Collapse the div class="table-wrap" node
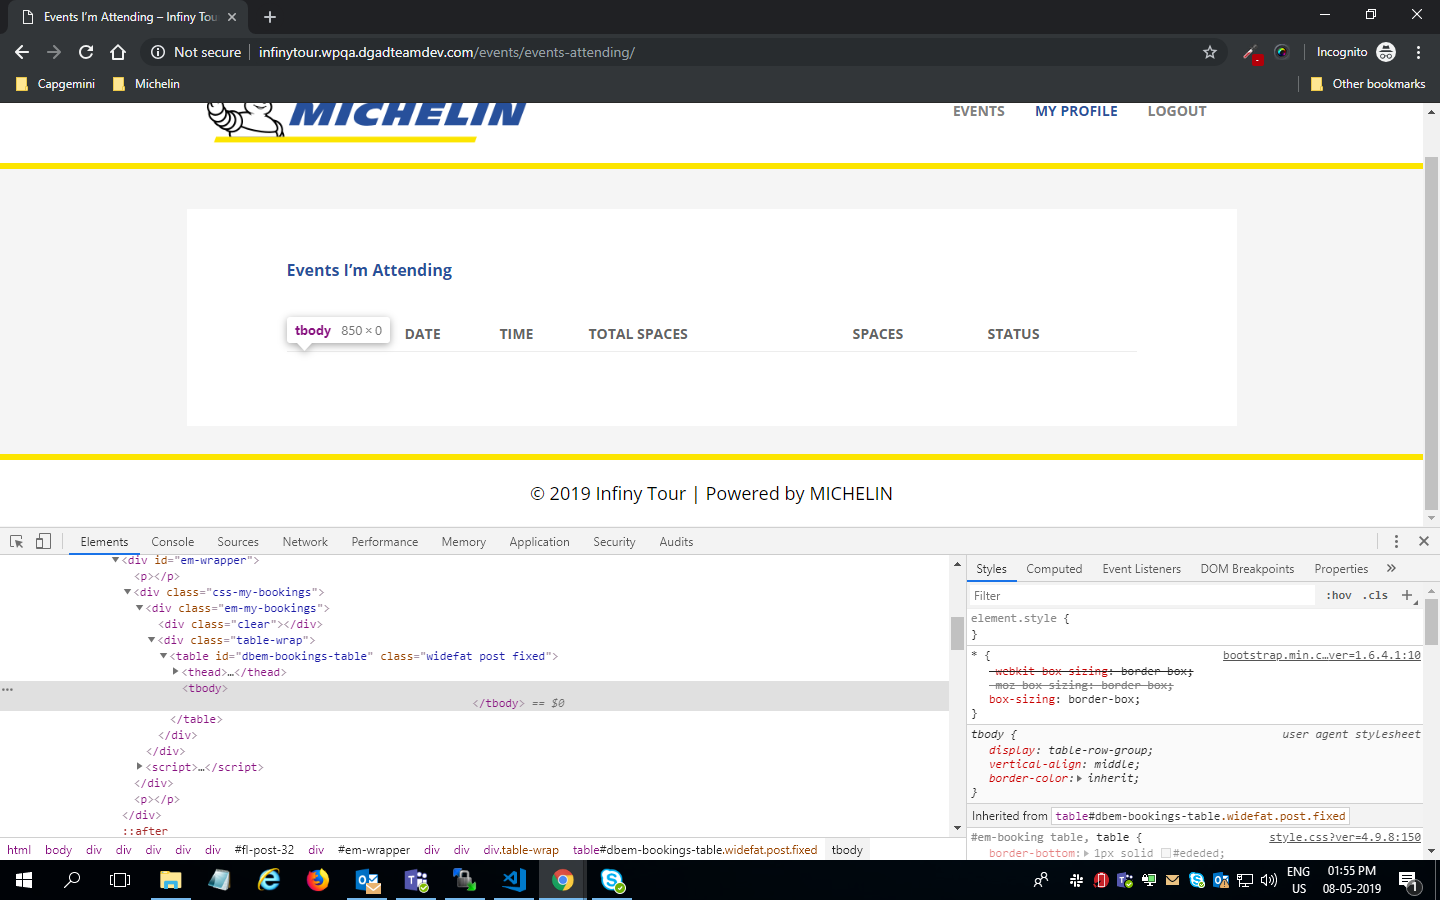Image resolution: width=1440 pixels, height=900 pixels. point(151,640)
